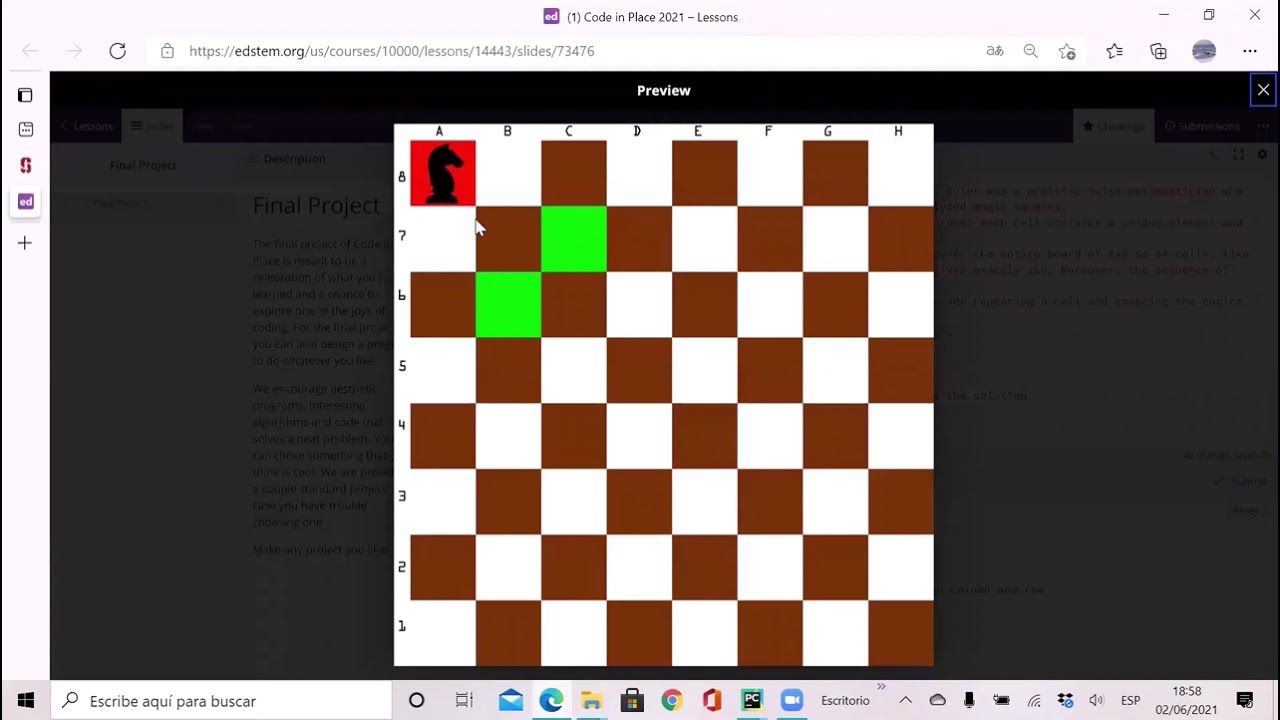
Task: Open the vertical tabs panel icon
Action: point(25,95)
